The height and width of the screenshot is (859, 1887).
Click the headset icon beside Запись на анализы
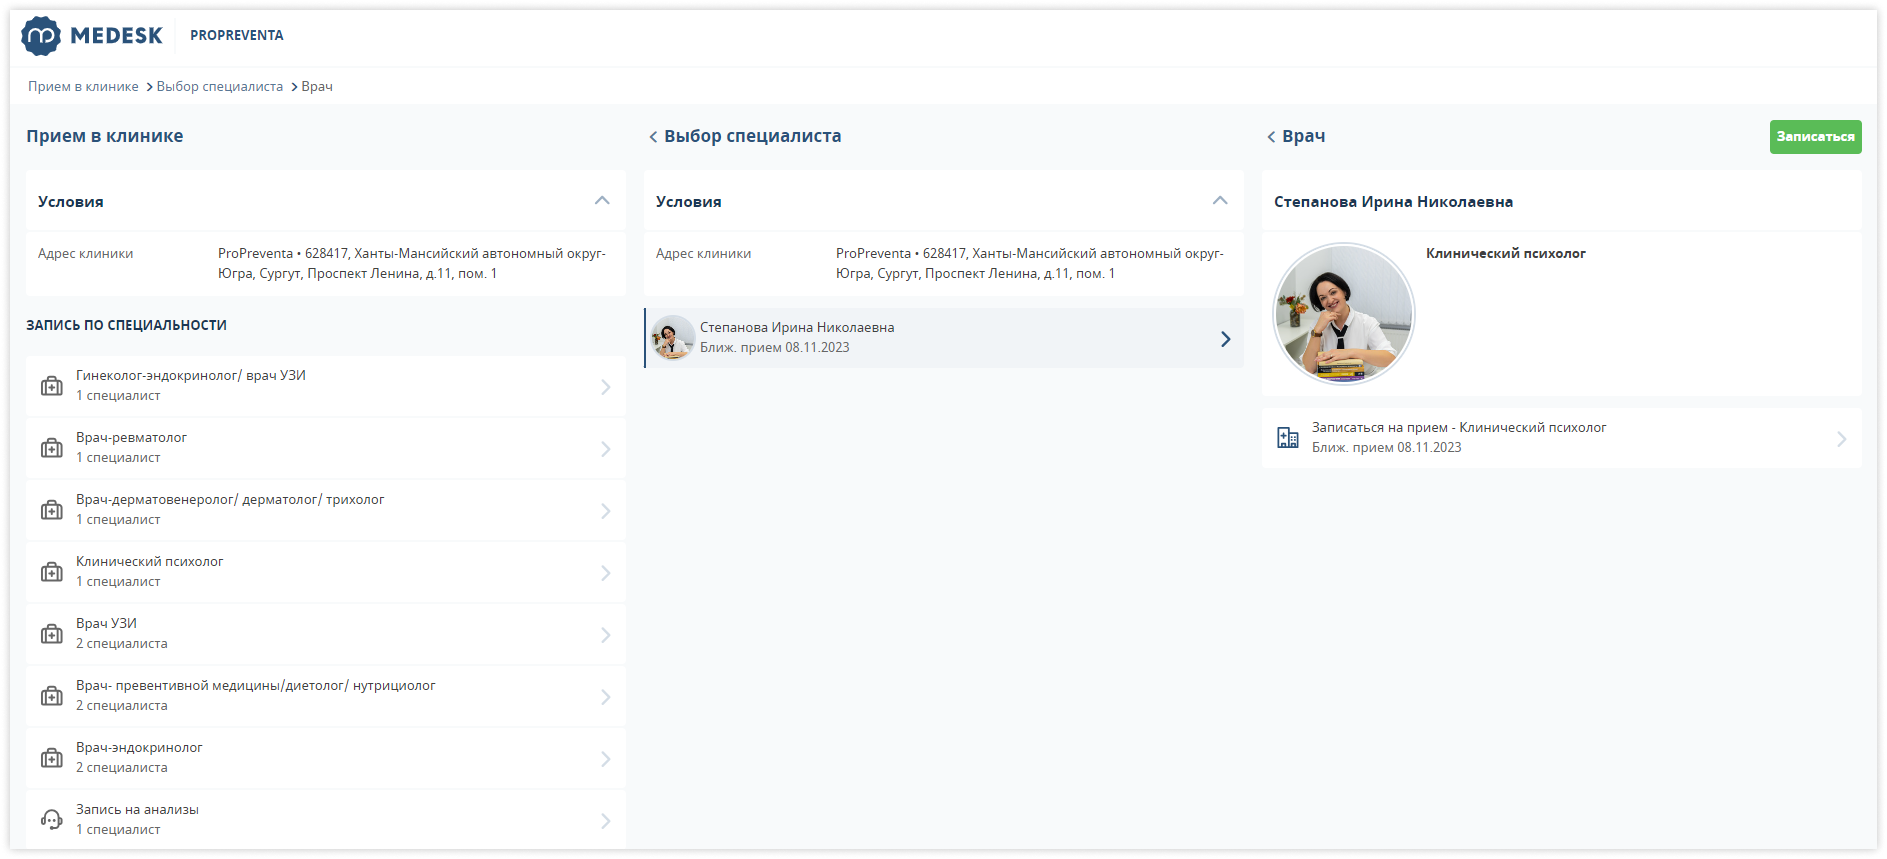tap(52, 820)
